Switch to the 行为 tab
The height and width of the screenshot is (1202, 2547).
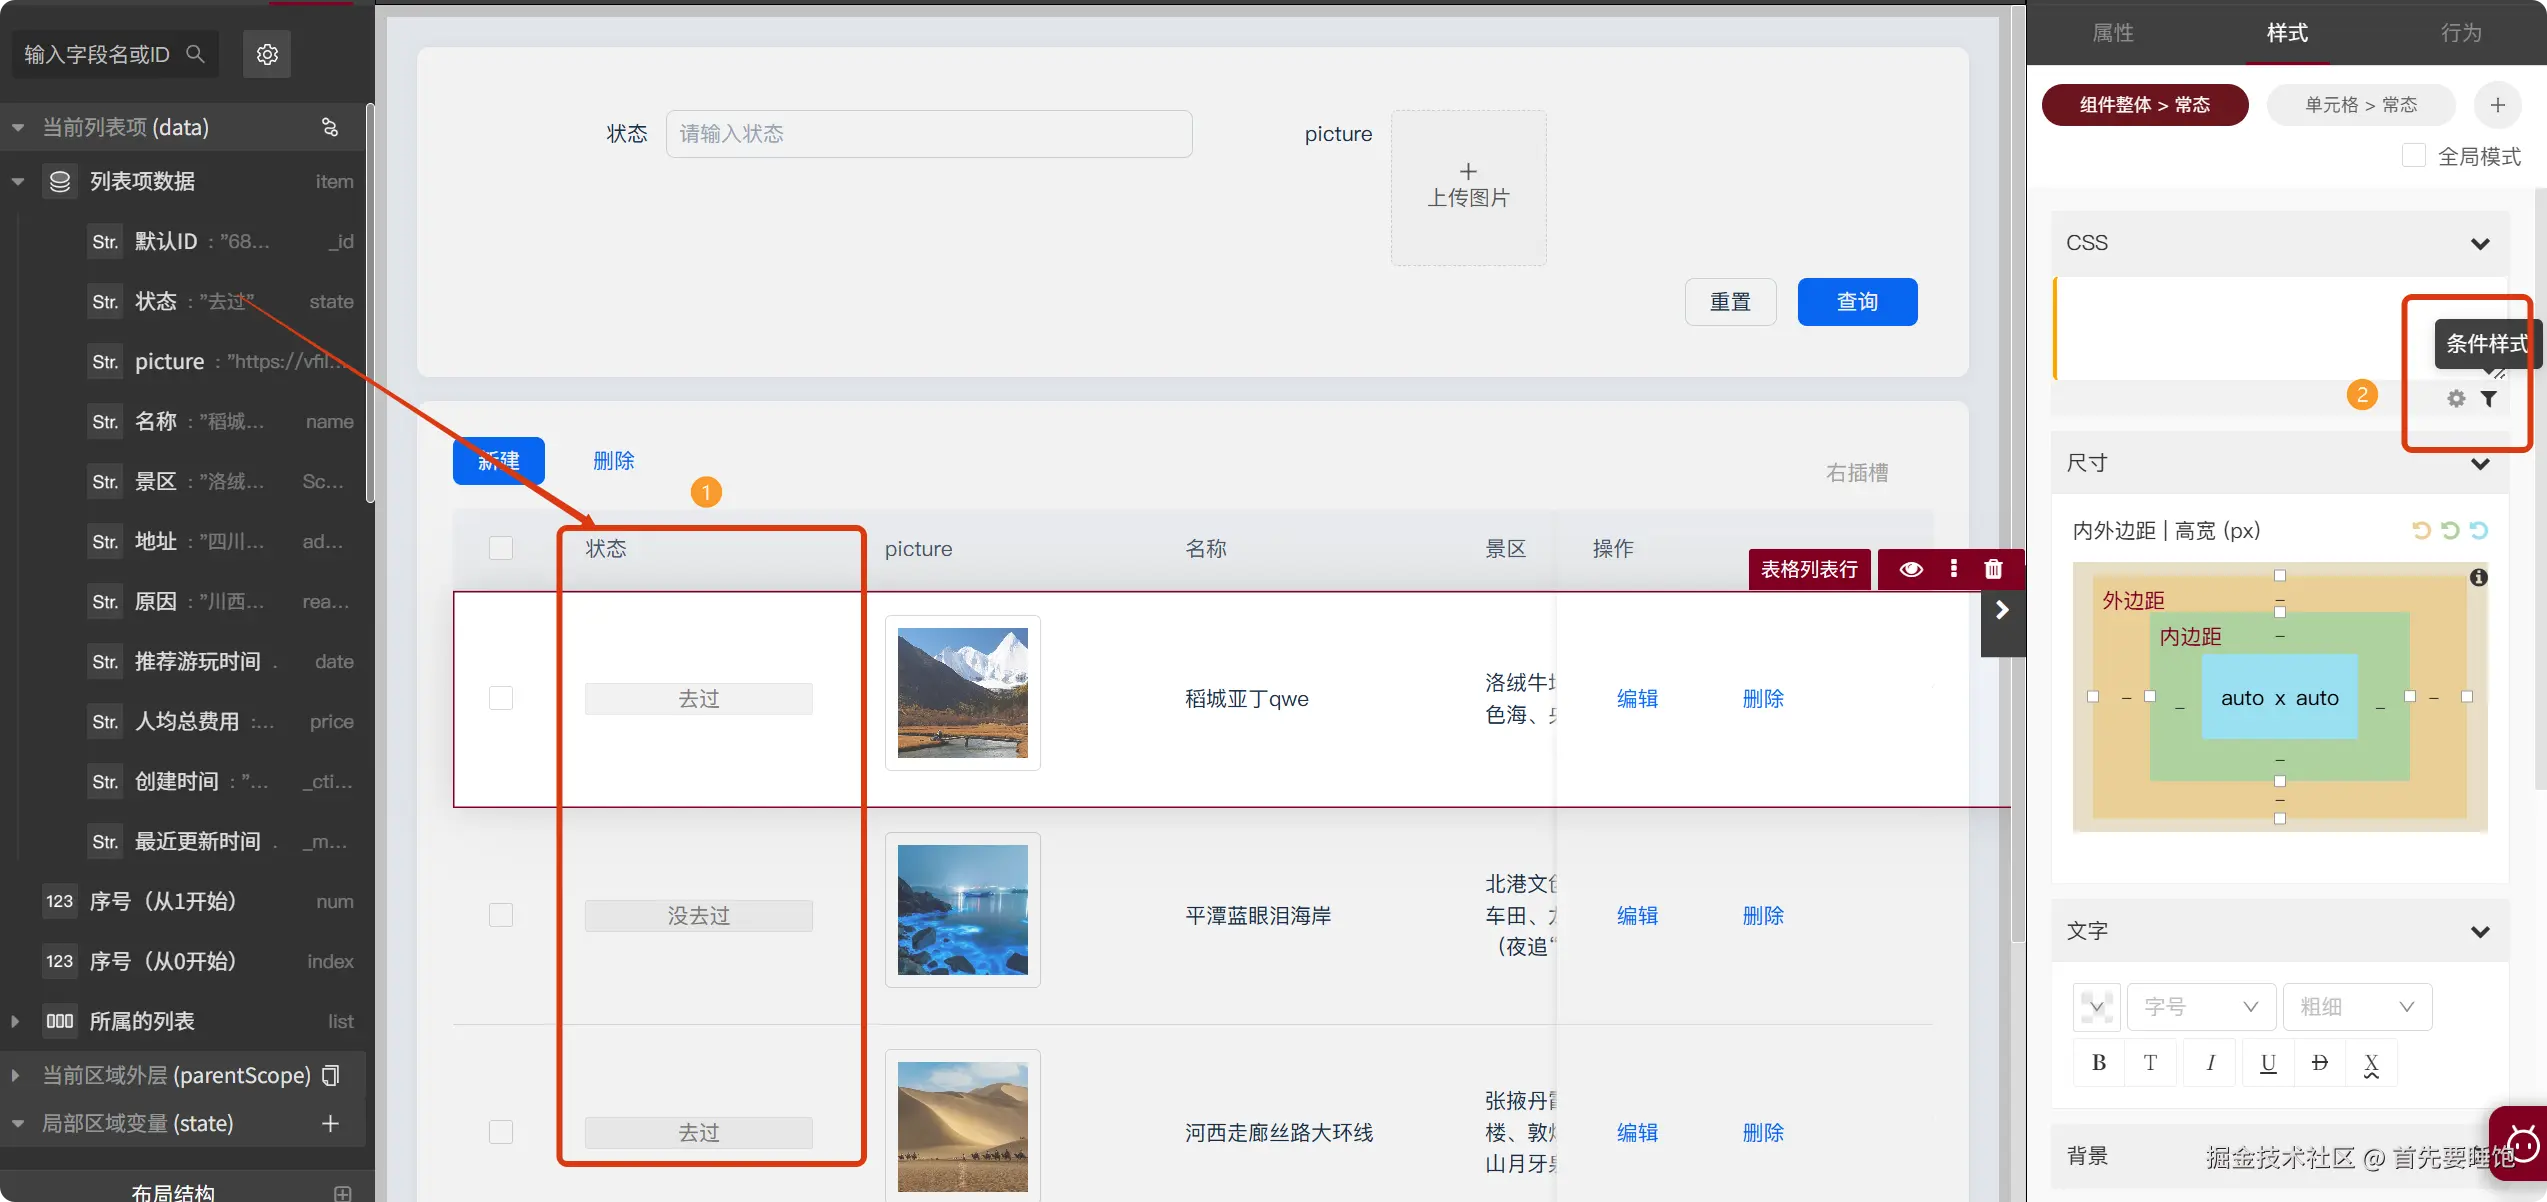2460,33
